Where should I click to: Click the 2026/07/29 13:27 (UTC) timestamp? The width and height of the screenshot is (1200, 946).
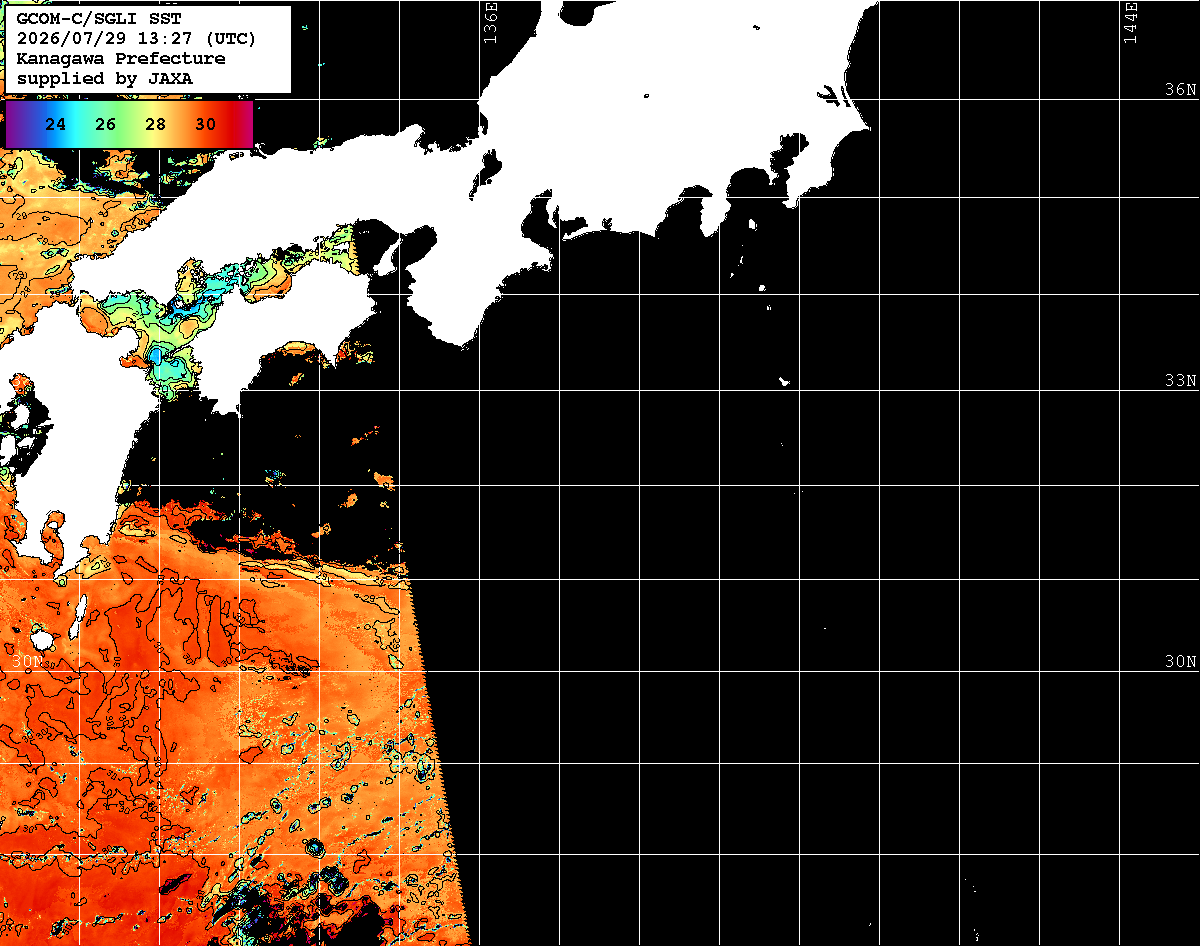click(x=136, y=38)
